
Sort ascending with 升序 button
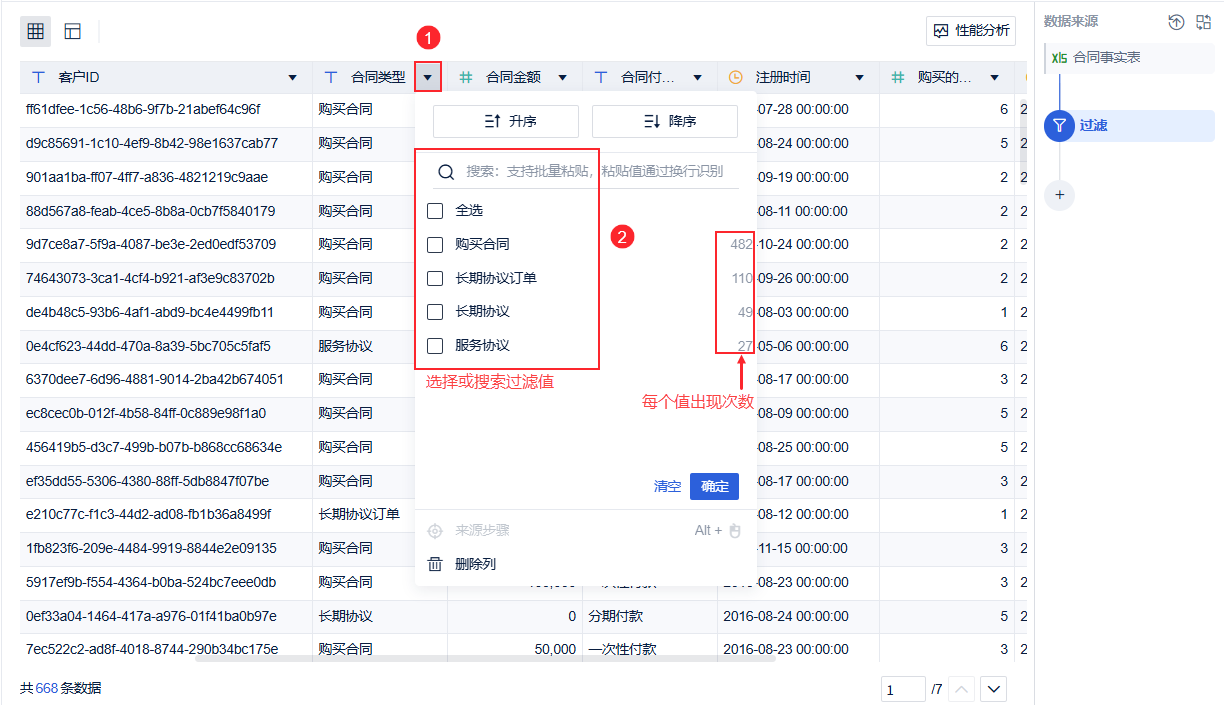tap(506, 121)
